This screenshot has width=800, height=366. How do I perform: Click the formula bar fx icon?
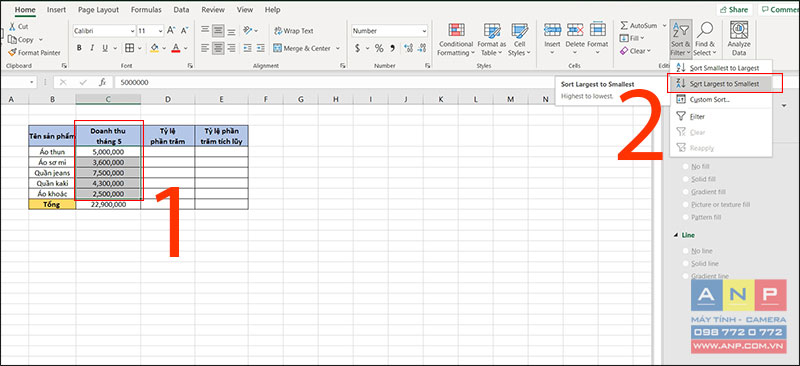102,82
